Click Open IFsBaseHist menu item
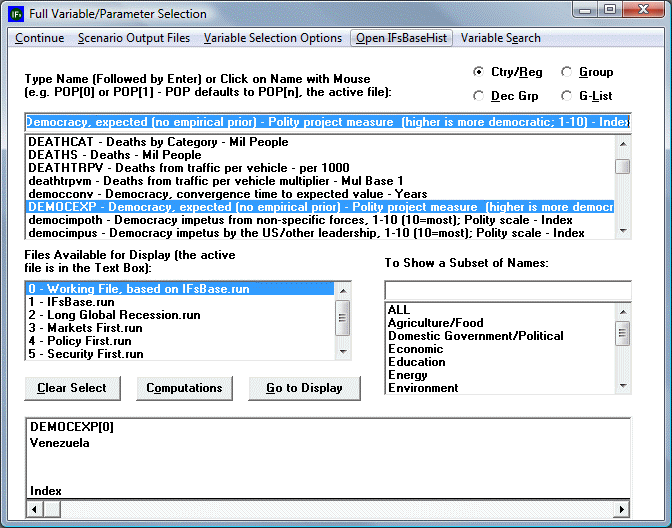This screenshot has height=528, width=672. [x=401, y=38]
